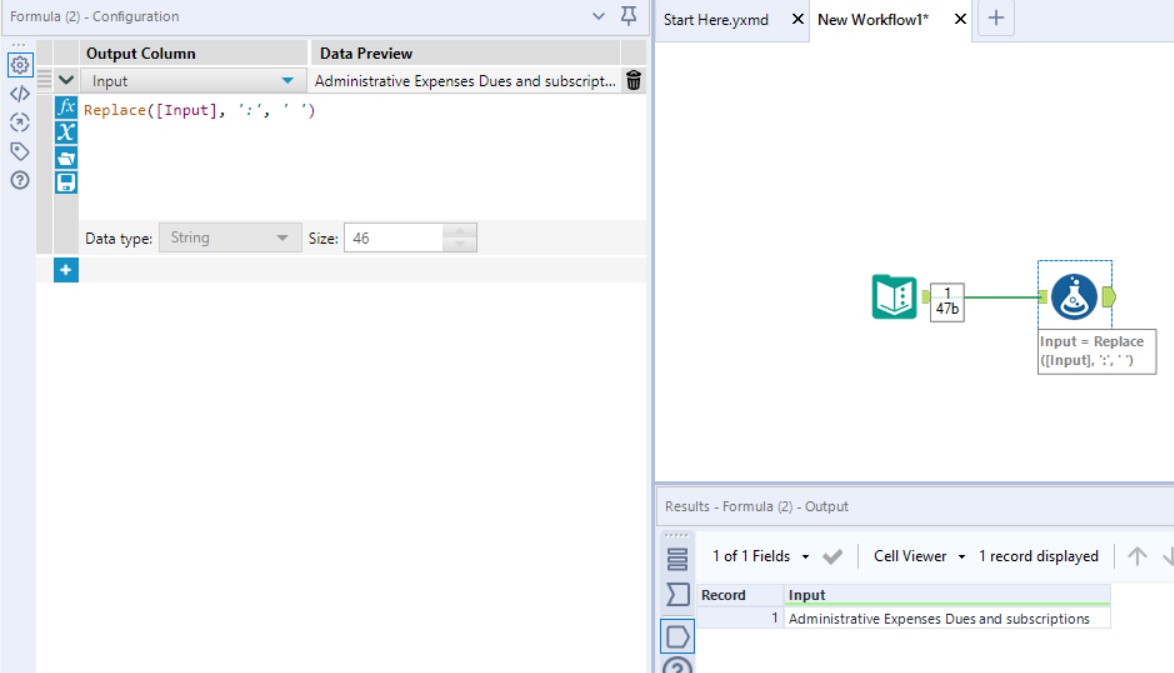Select the Formula tool on the canvas

point(1074,297)
